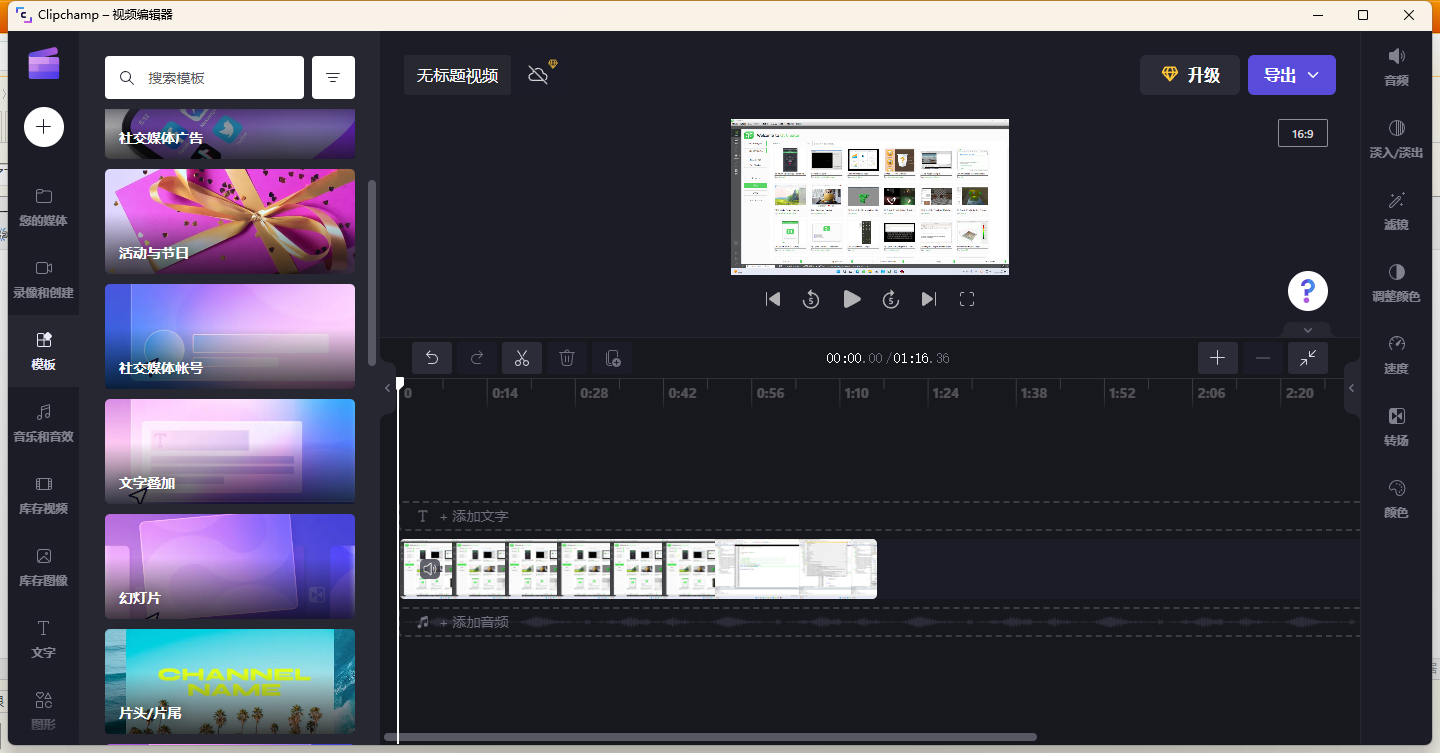Open 库存图像 stock images tab
Viewport: 1440px width, 753px height.
(43, 567)
